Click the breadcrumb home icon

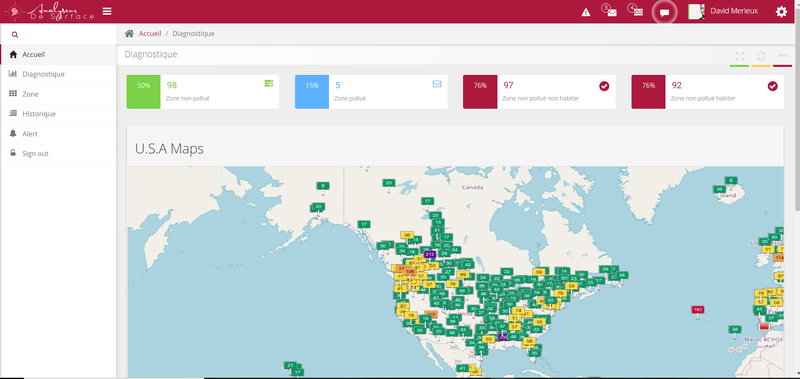[x=129, y=33]
